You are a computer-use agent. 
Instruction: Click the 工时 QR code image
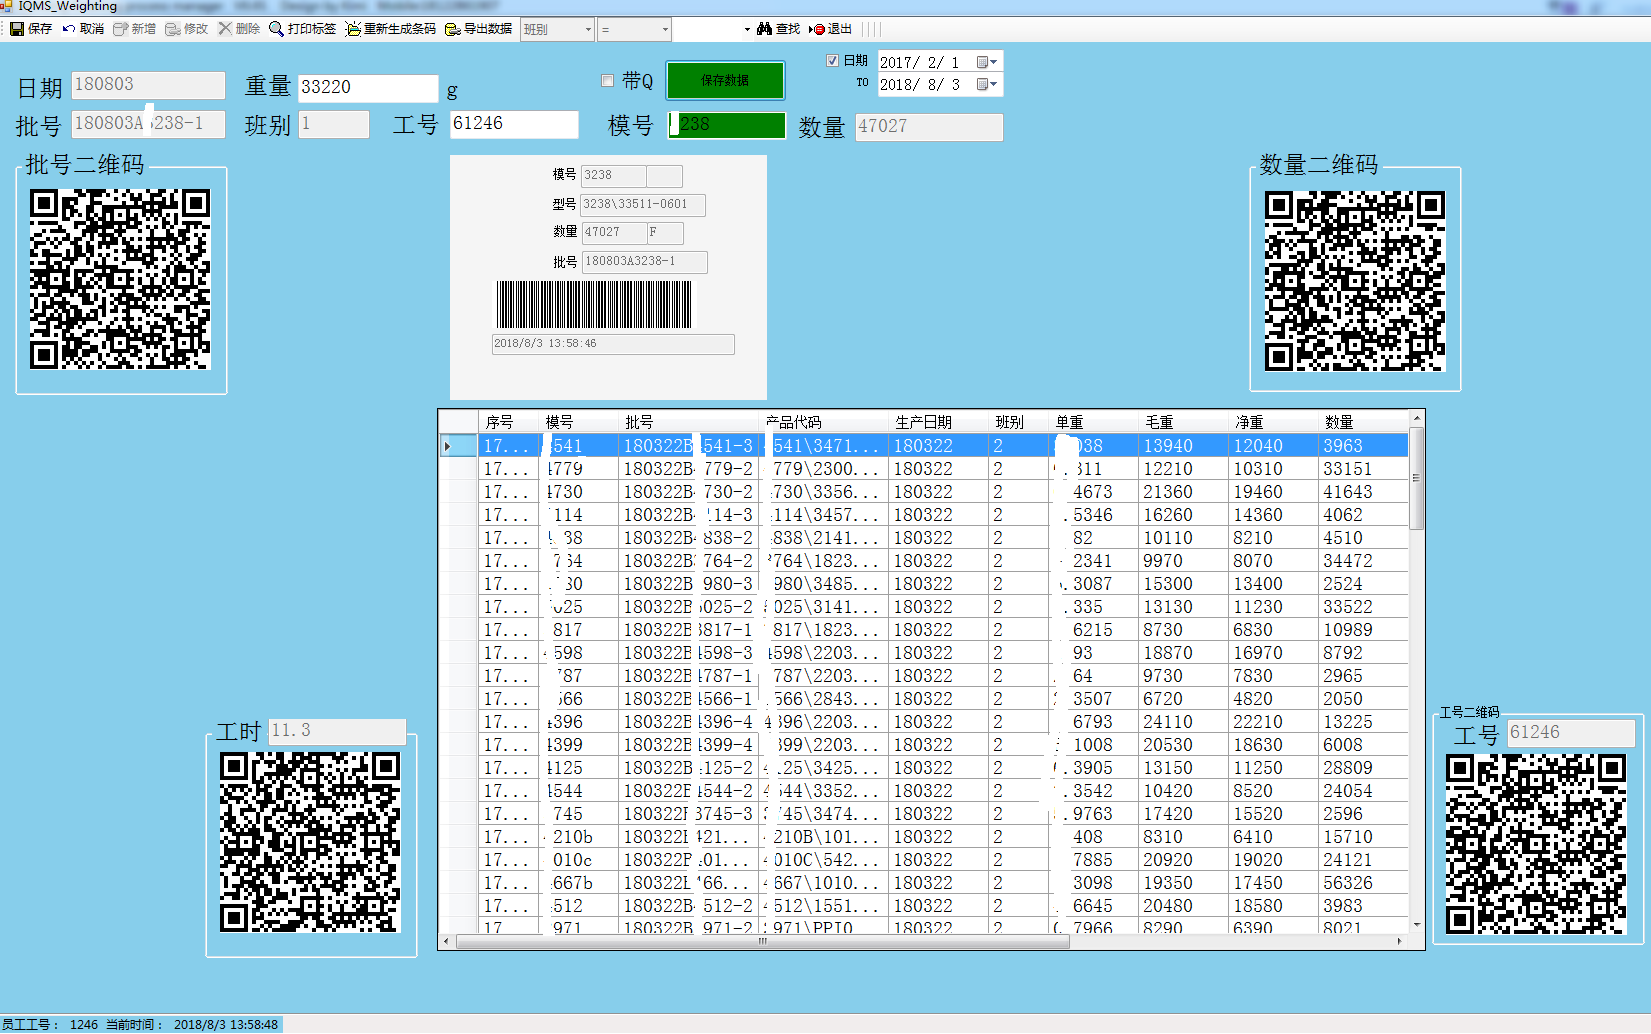point(310,844)
